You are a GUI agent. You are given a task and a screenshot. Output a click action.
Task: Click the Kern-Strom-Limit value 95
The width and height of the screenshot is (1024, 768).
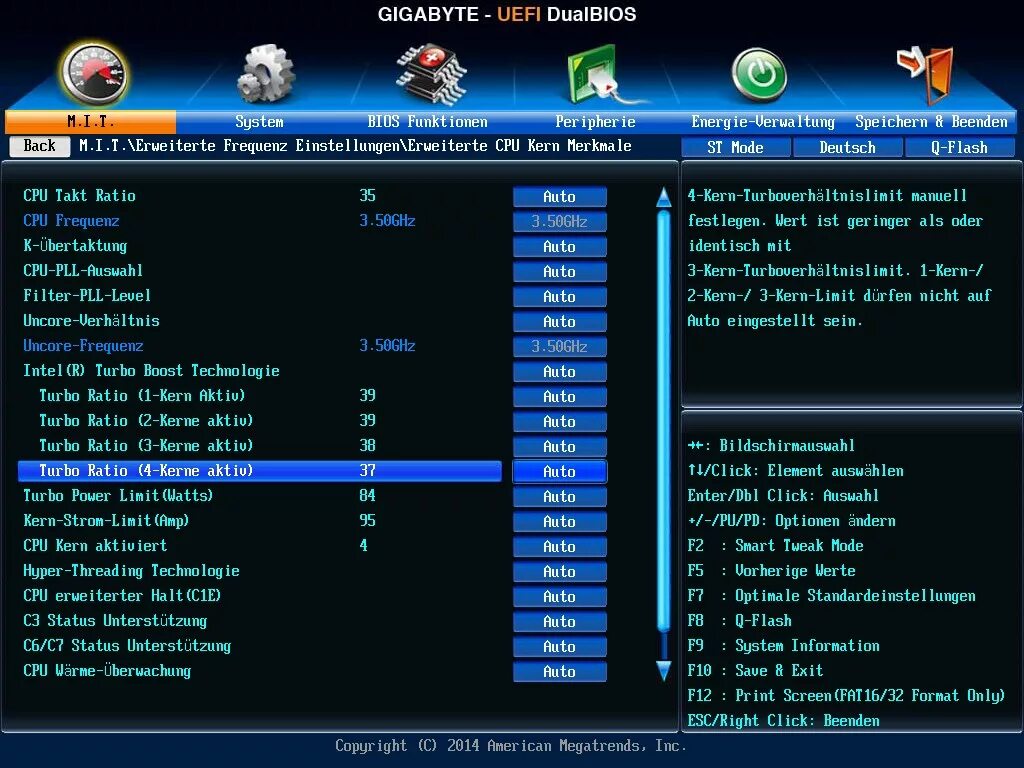coord(368,520)
